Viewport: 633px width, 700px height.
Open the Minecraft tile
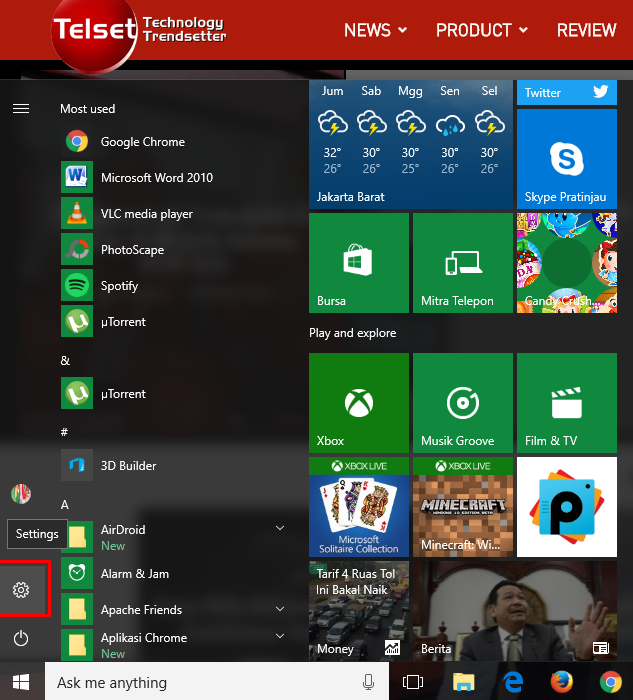click(x=463, y=507)
